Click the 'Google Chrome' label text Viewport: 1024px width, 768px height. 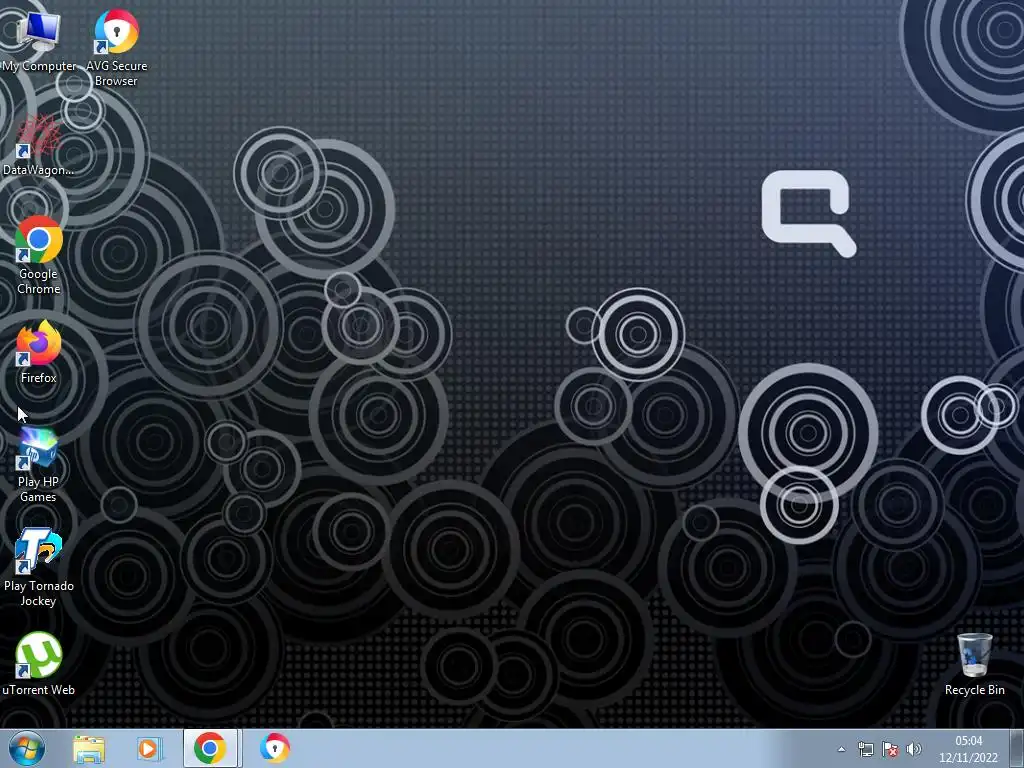pos(39,281)
